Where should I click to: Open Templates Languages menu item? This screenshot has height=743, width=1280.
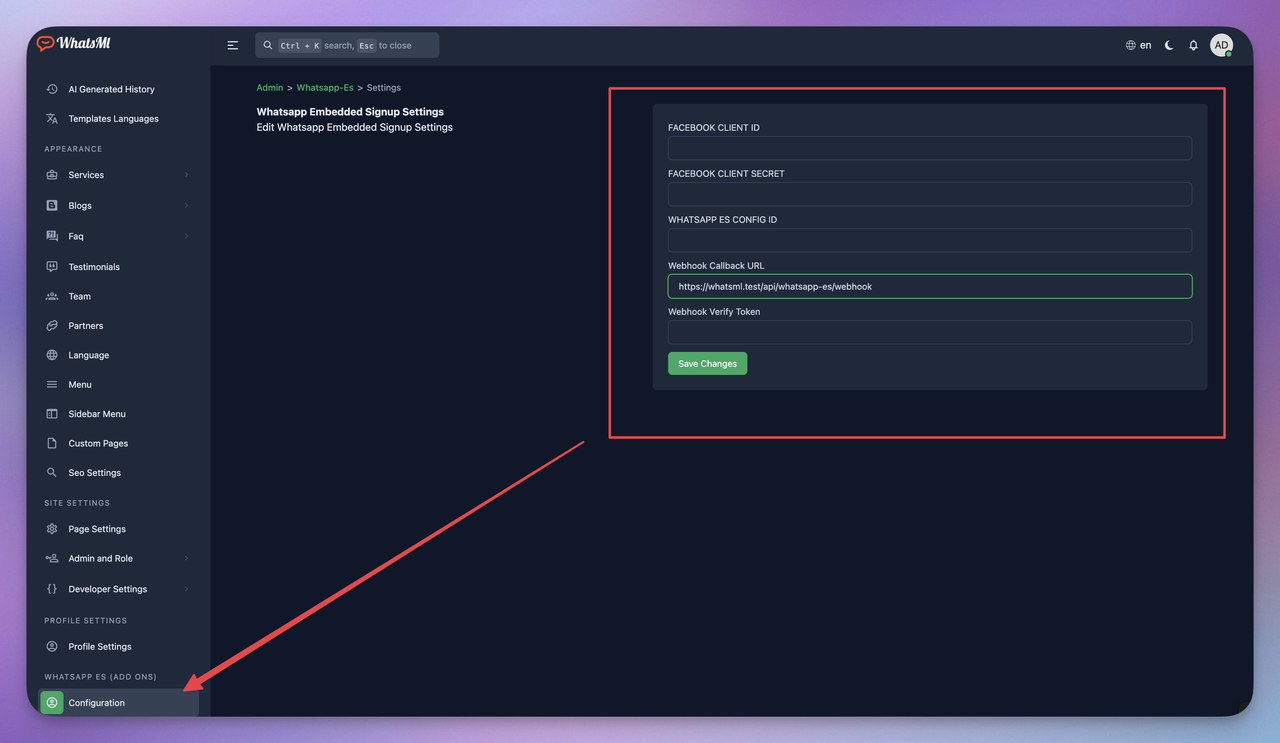point(118,118)
